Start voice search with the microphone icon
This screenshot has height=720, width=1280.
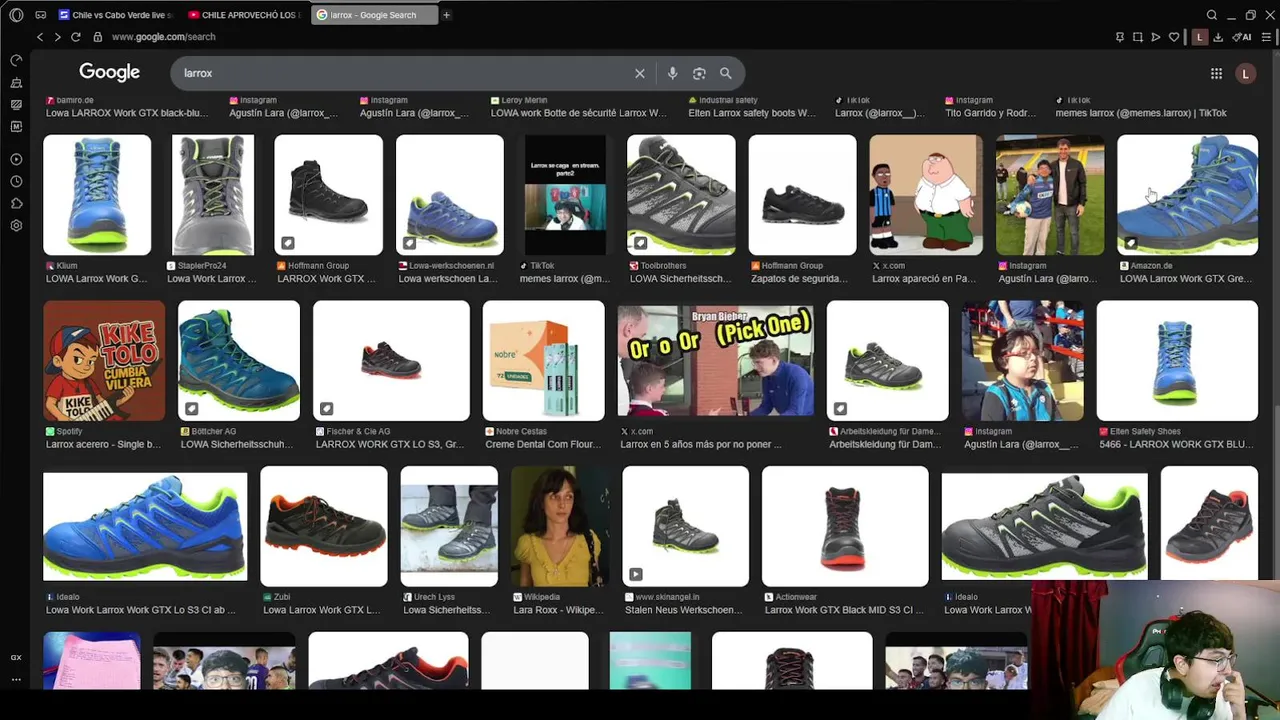(x=672, y=73)
